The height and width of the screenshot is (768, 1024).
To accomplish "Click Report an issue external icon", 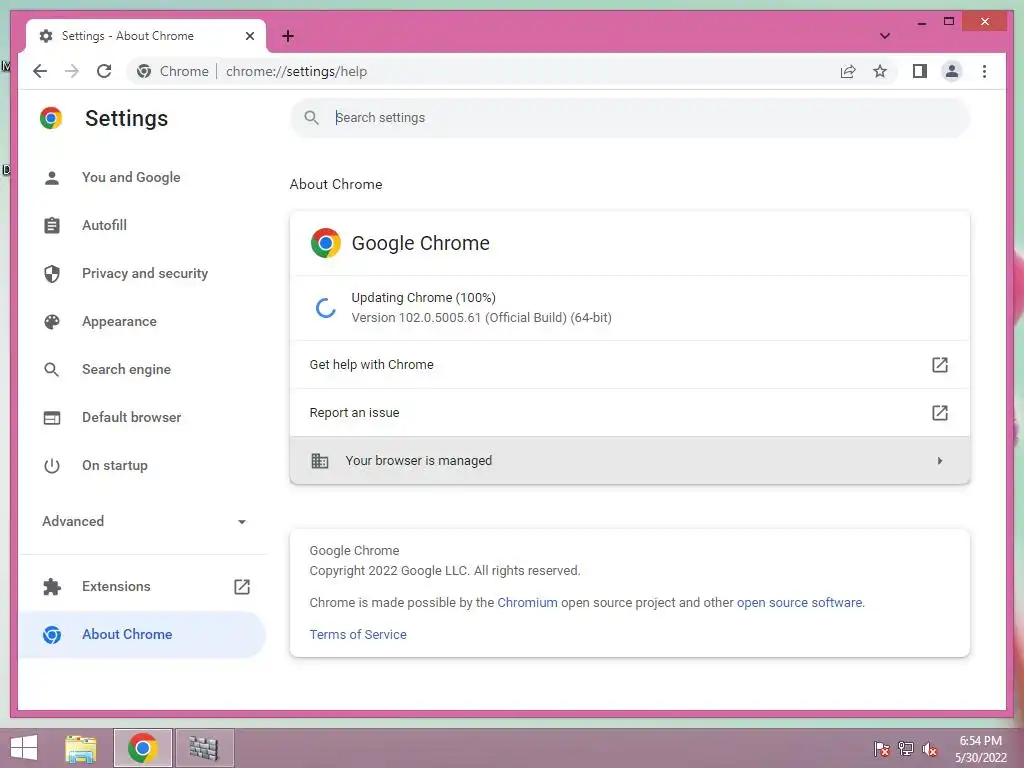I will click(x=940, y=413).
